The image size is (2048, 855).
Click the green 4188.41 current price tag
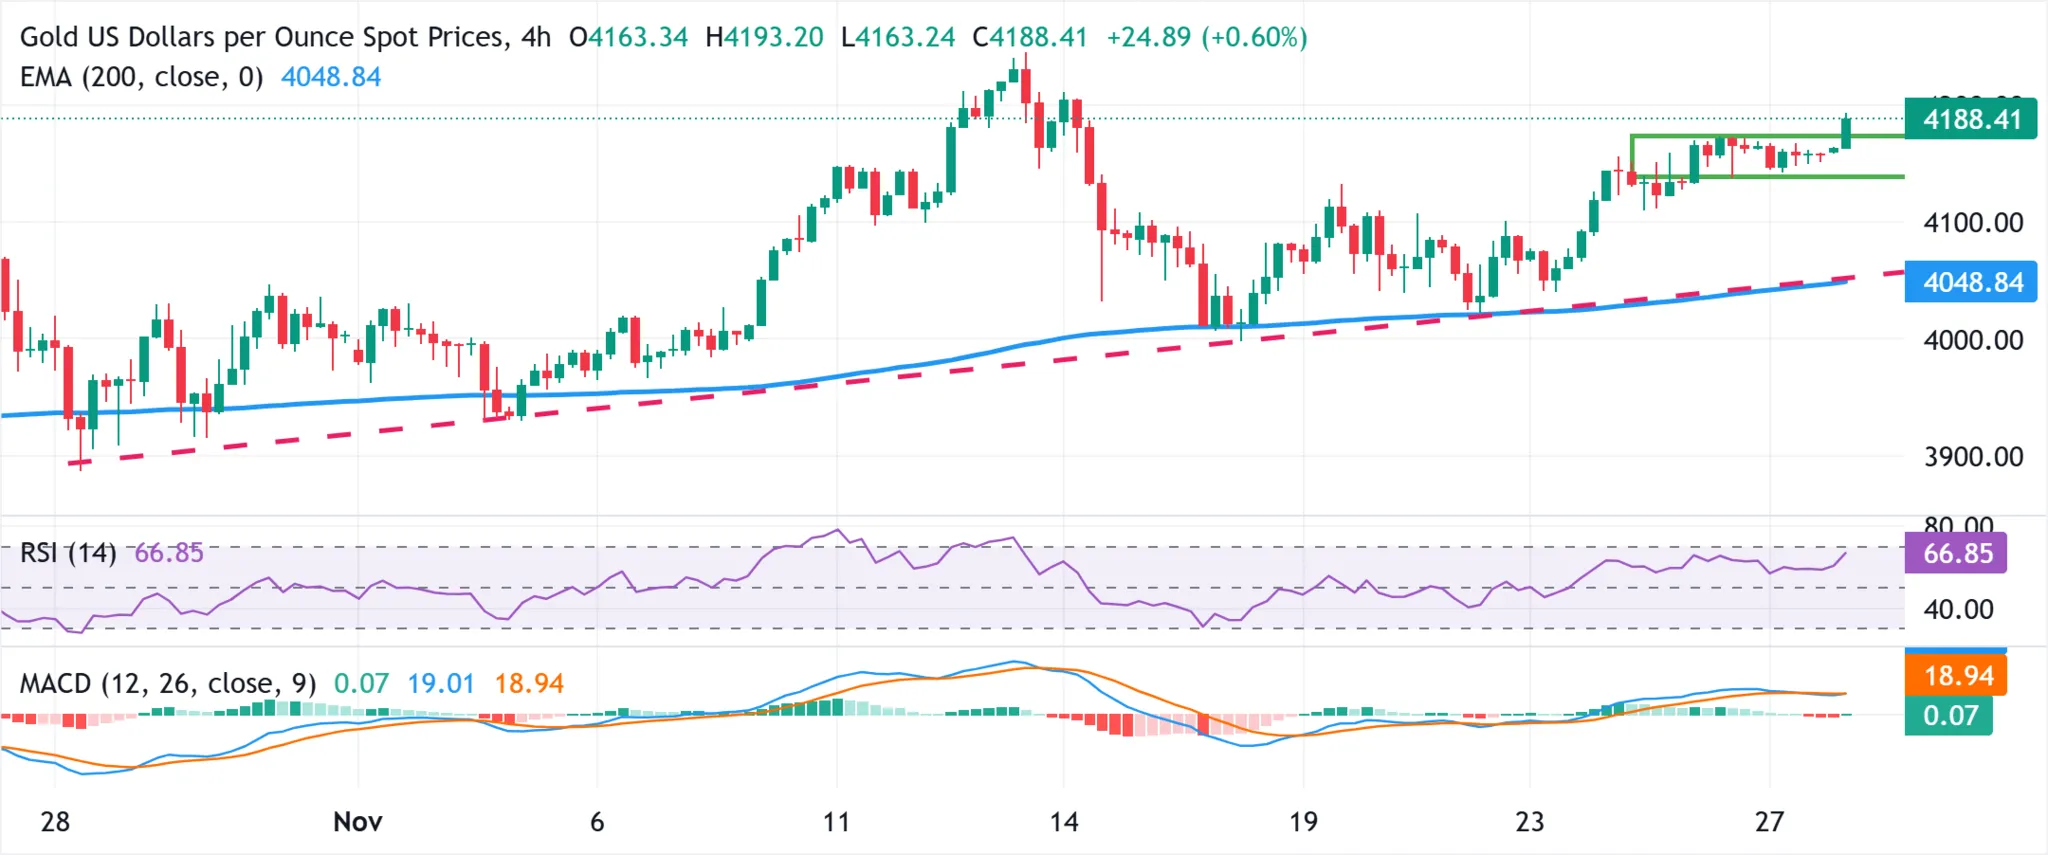click(1970, 120)
